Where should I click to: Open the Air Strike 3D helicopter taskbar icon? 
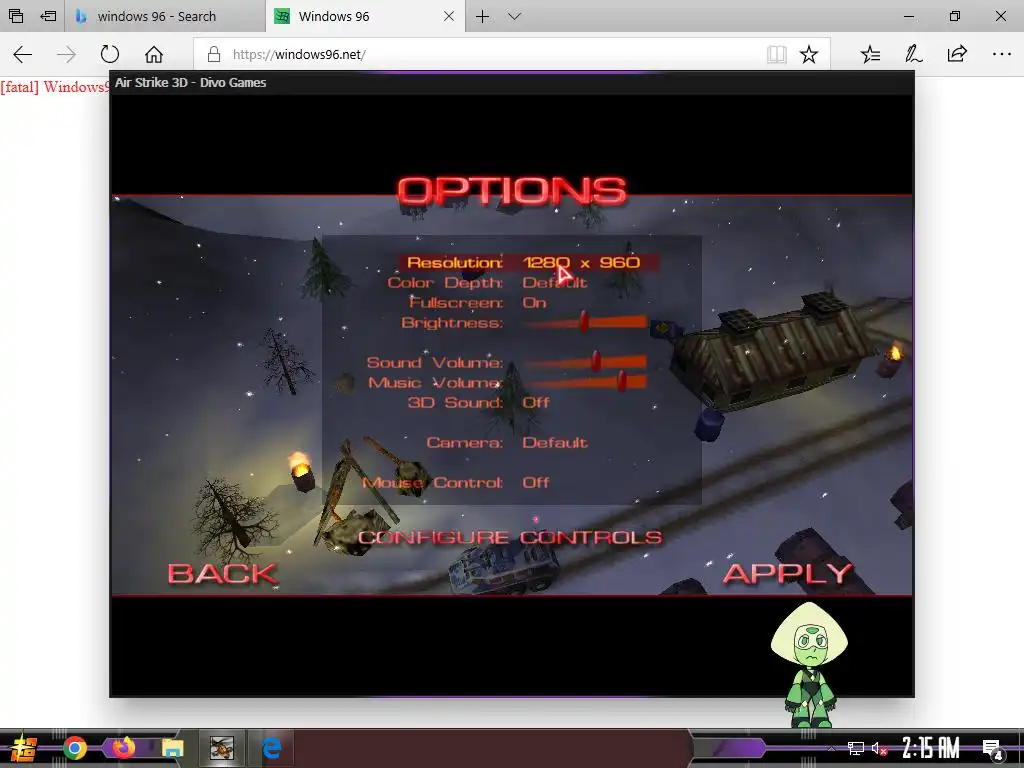(x=222, y=748)
